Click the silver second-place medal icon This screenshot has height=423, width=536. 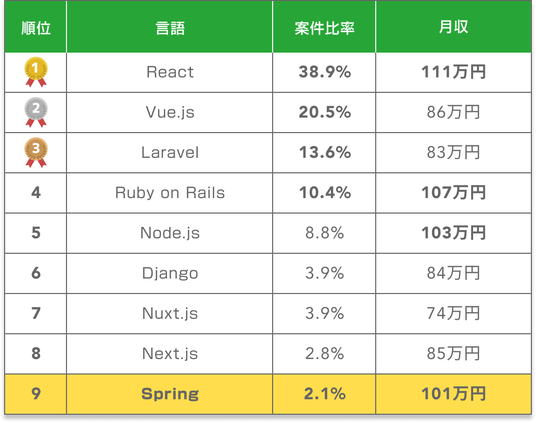[36, 112]
